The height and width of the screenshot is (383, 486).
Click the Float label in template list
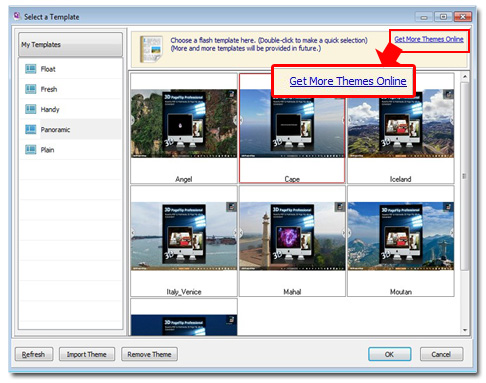coord(48,69)
